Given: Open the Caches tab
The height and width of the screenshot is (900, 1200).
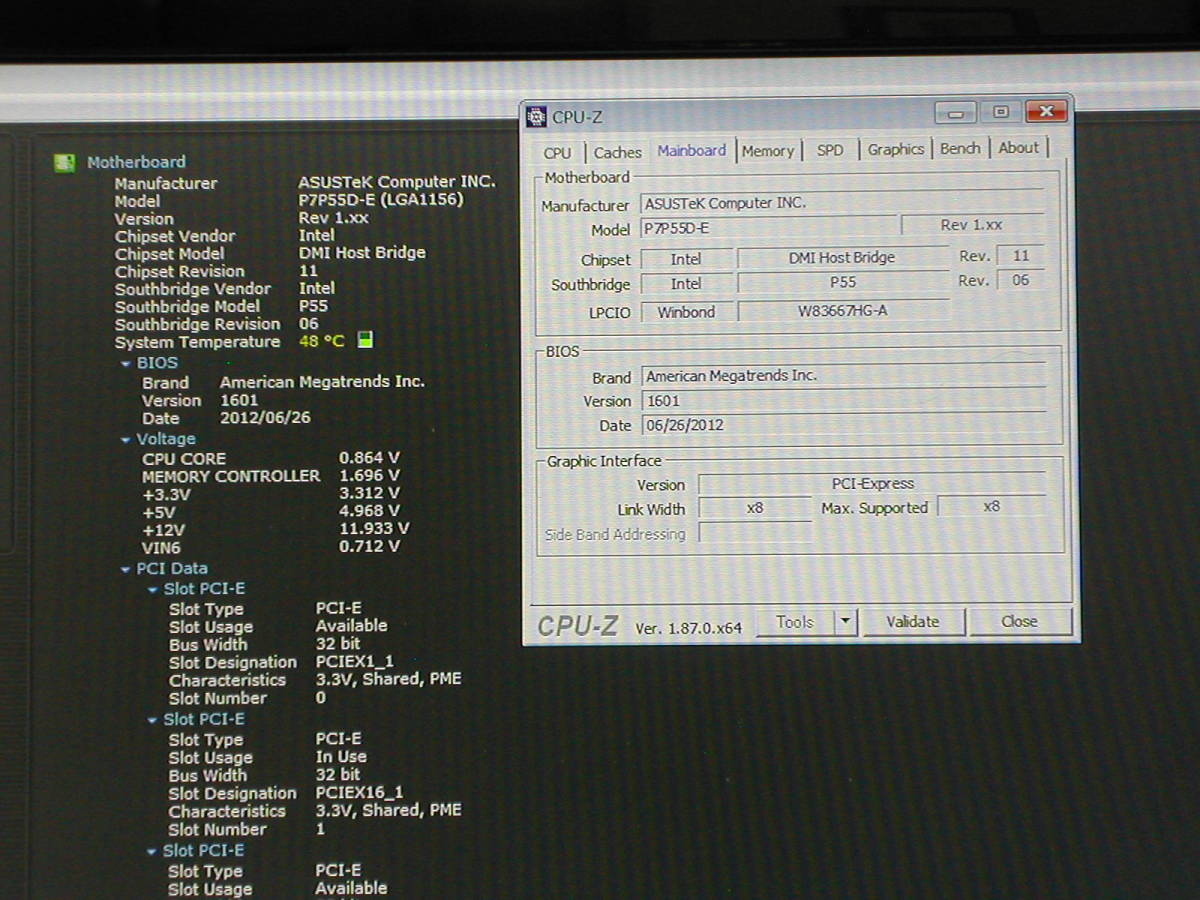Looking at the screenshot, I should [x=617, y=152].
